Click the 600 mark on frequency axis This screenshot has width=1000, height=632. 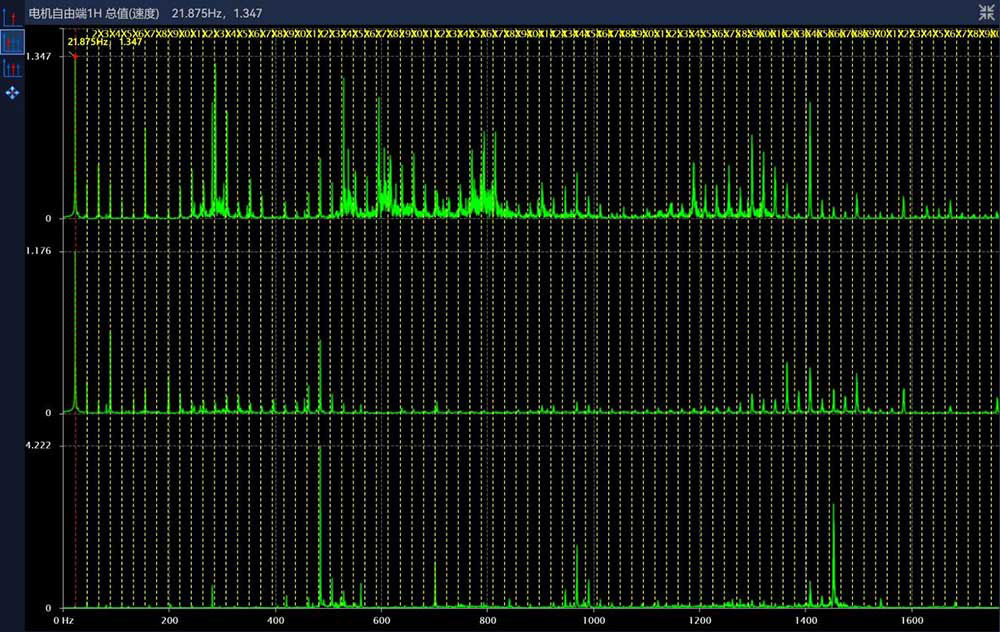tap(381, 621)
